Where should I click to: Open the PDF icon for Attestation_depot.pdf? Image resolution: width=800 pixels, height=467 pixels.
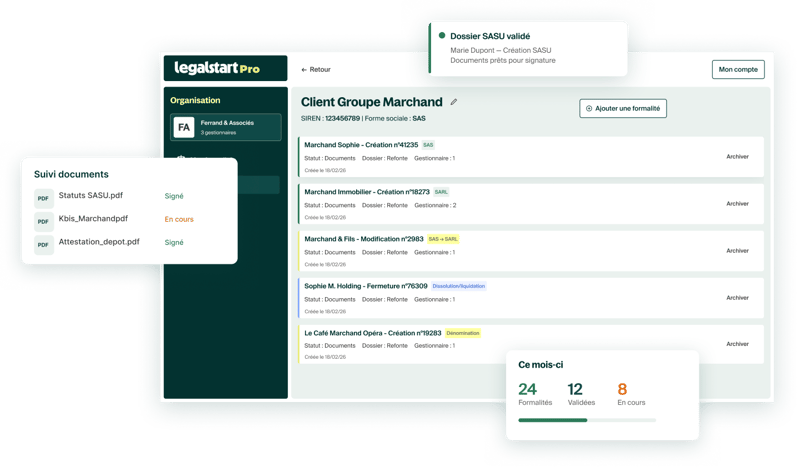click(x=43, y=245)
